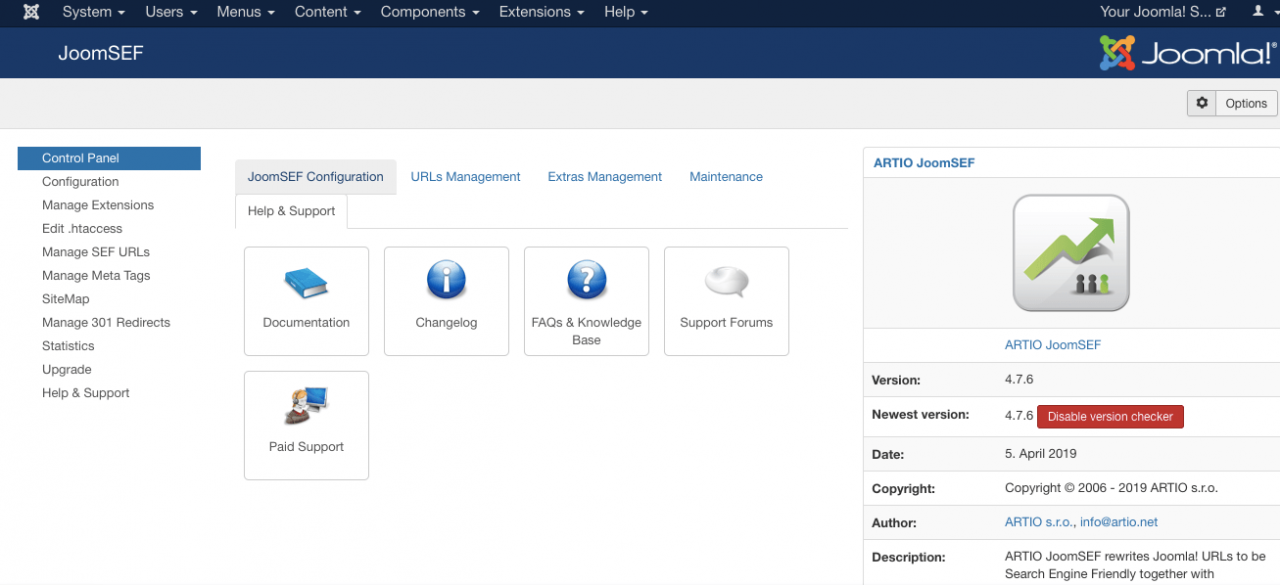Select Control Panel in sidebar
The image size is (1280, 585).
tap(109, 158)
